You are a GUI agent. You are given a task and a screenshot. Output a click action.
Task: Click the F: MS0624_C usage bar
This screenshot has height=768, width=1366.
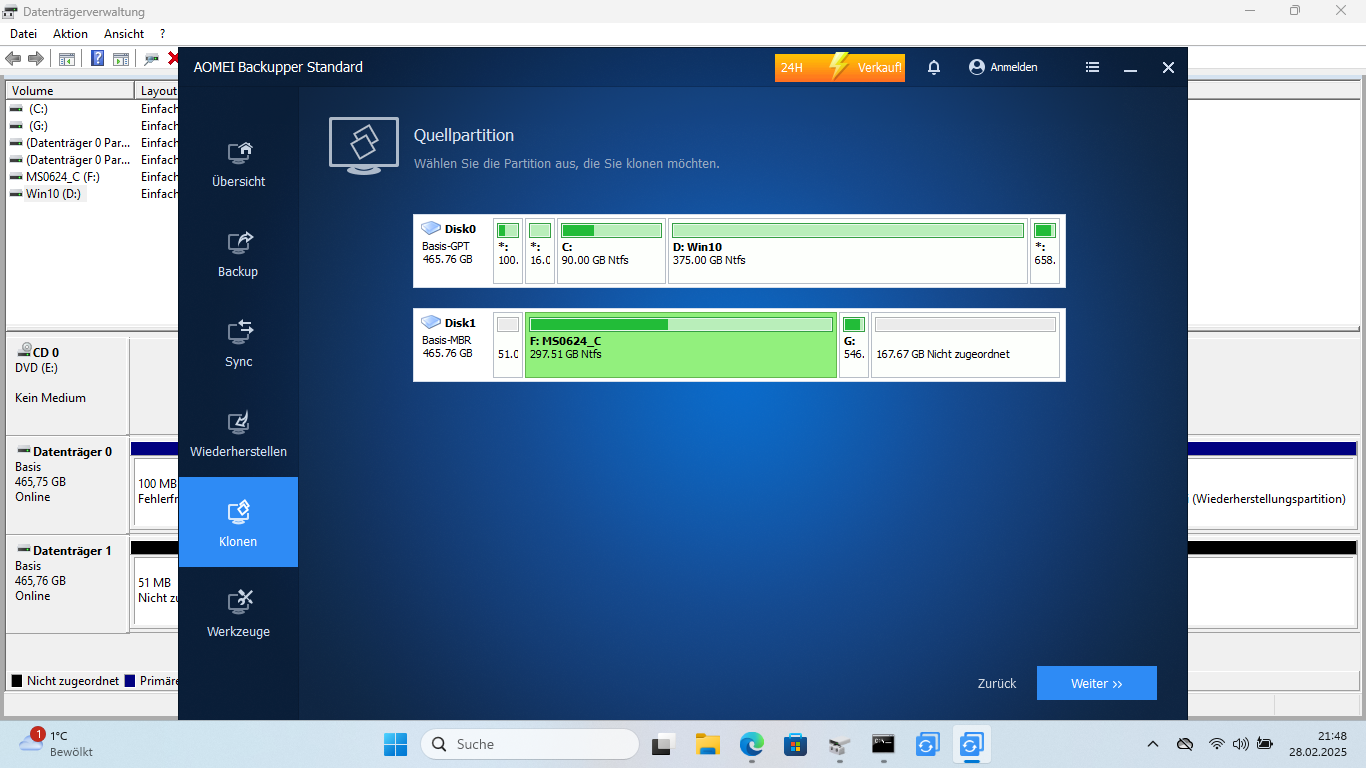[x=681, y=324]
